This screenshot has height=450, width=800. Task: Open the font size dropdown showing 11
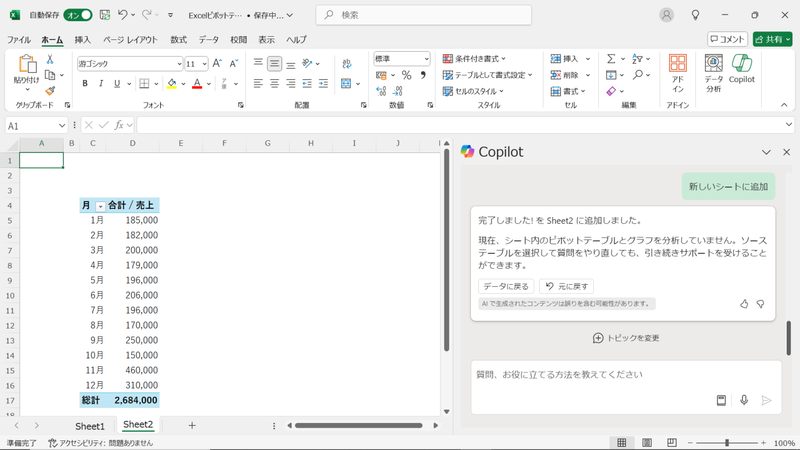pyautogui.click(x=196, y=64)
